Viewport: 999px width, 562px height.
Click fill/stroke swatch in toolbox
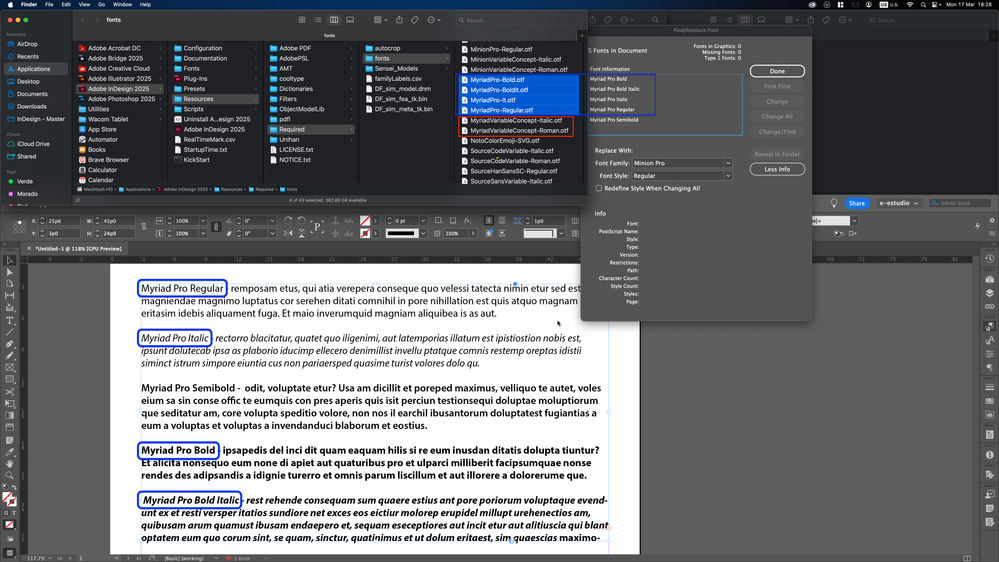pyautogui.click(x=9, y=500)
